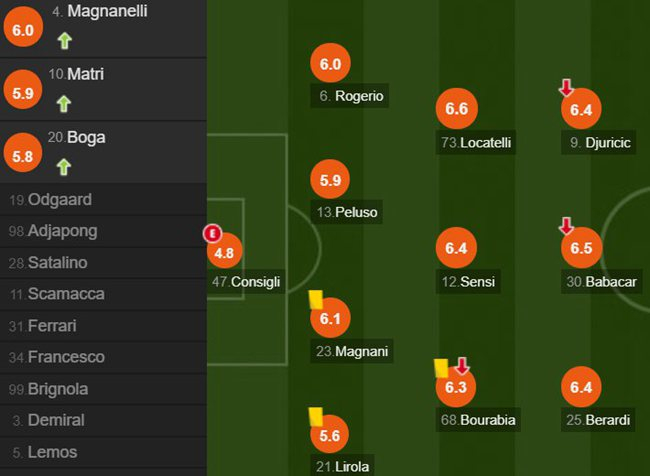Click the red substitution arrow on Babacar
Viewport: 650px width, 476px height.
pos(566,226)
